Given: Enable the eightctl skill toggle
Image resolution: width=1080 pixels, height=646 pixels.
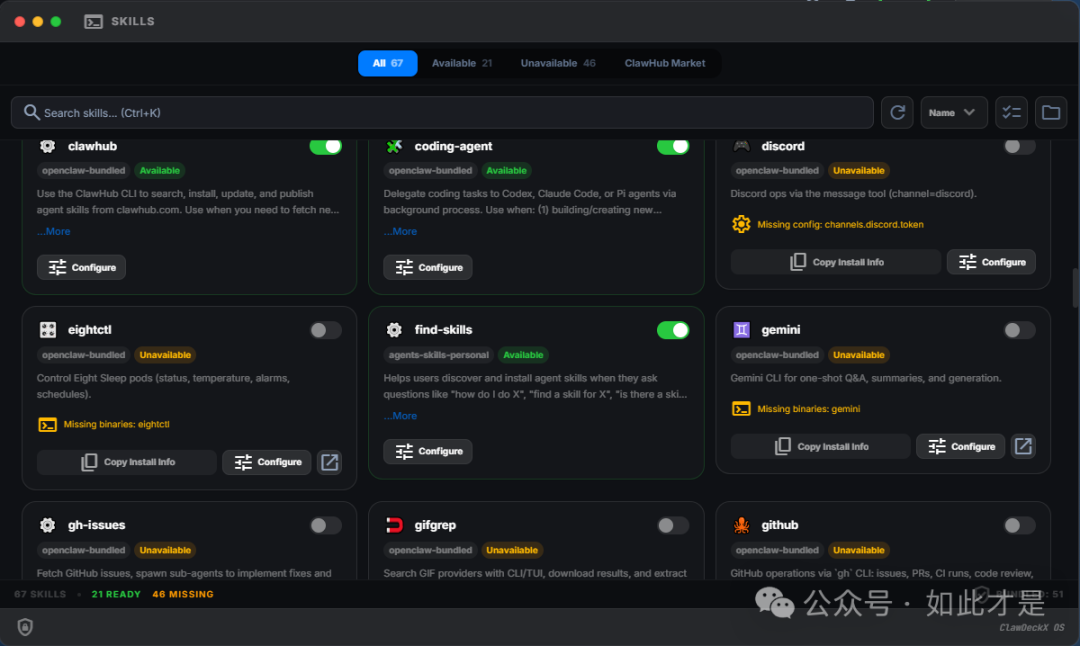Looking at the screenshot, I should pyautogui.click(x=326, y=330).
